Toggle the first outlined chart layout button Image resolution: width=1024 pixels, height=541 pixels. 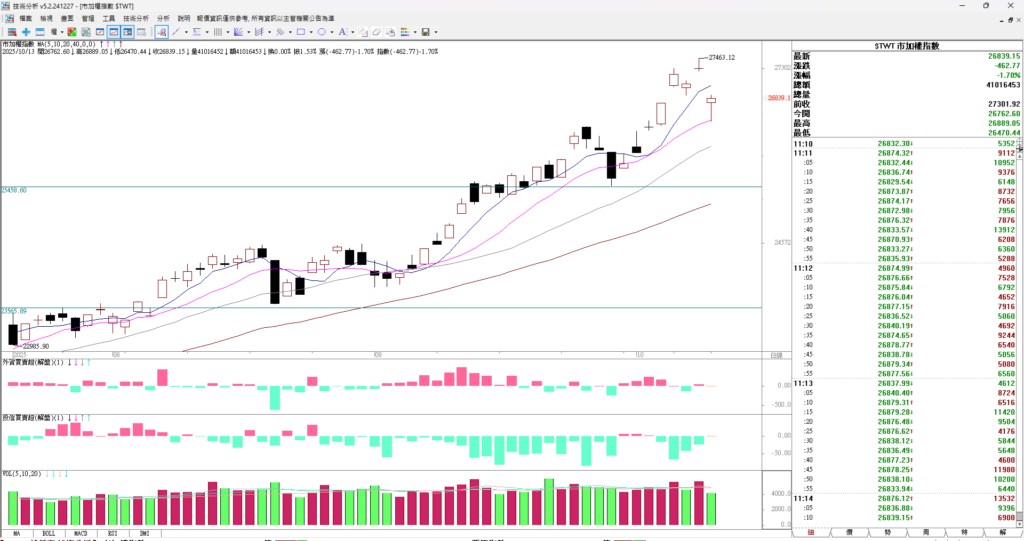pos(114,32)
